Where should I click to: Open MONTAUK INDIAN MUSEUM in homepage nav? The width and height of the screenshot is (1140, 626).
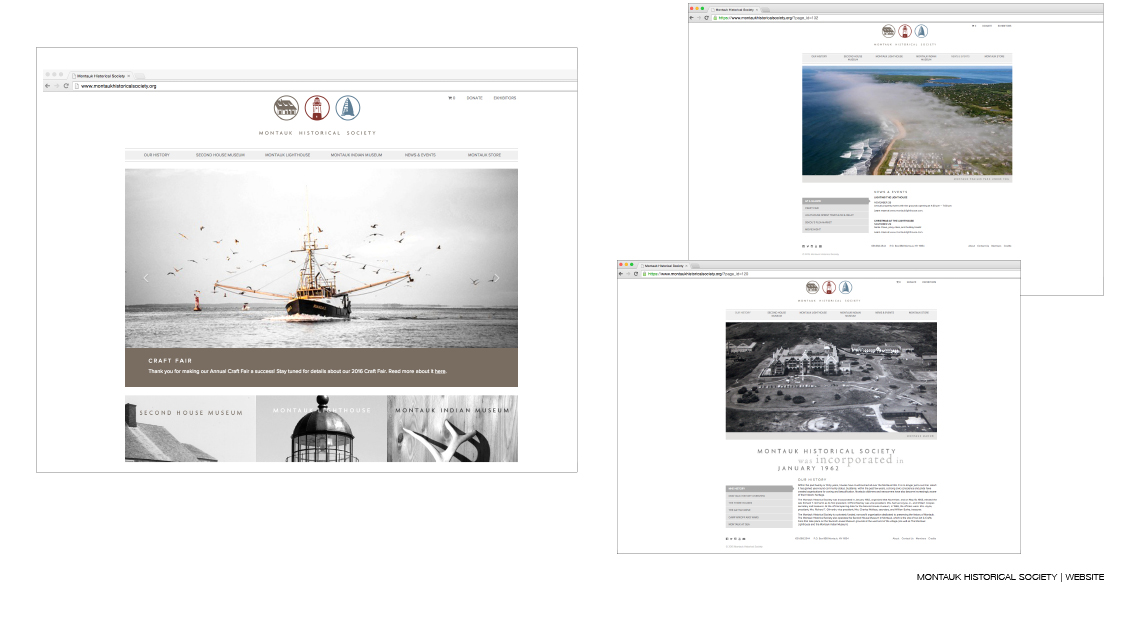coord(356,155)
